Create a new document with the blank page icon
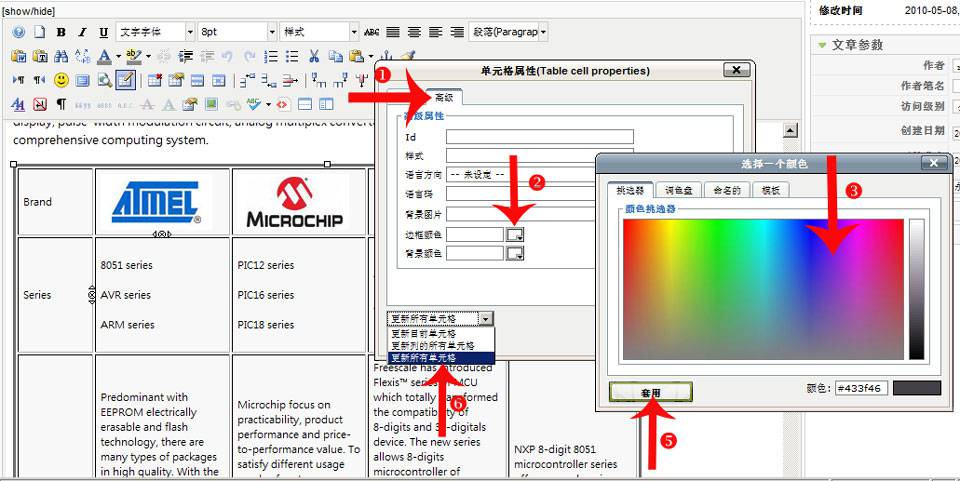The height and width of the screenshot is (481, 960). coord(40,32)
